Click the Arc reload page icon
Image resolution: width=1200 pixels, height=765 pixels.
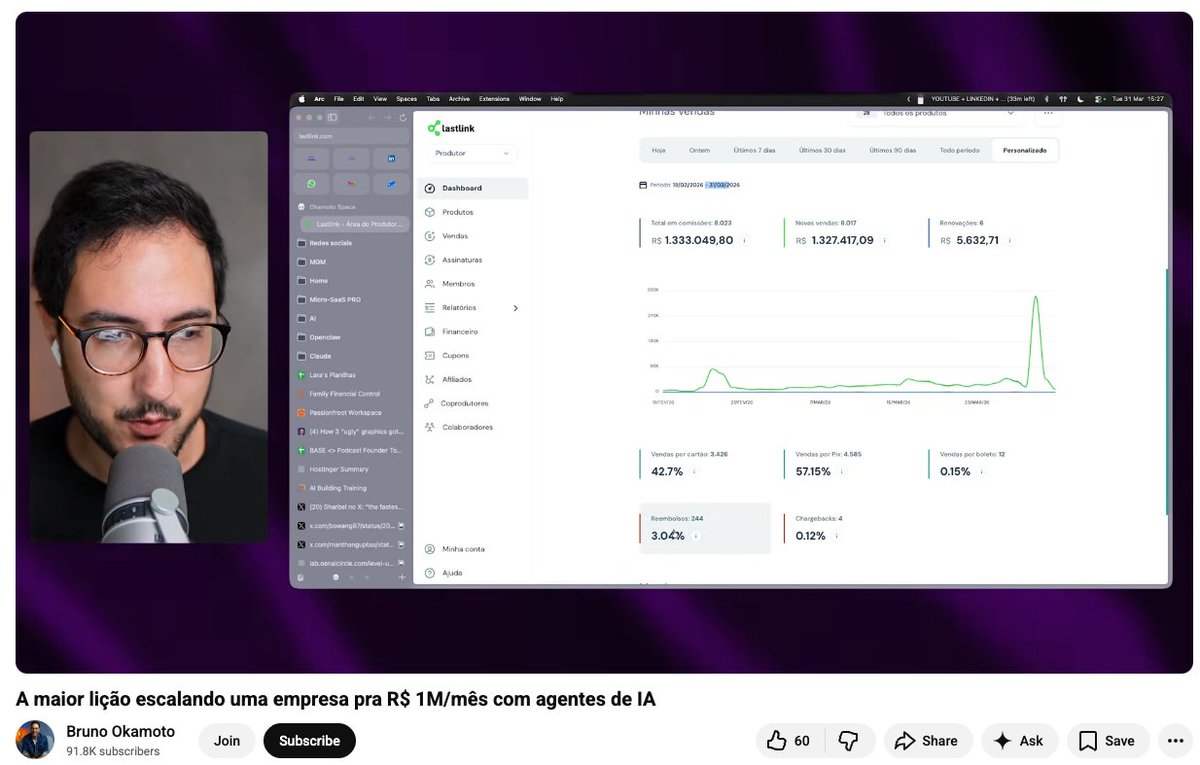402,118
